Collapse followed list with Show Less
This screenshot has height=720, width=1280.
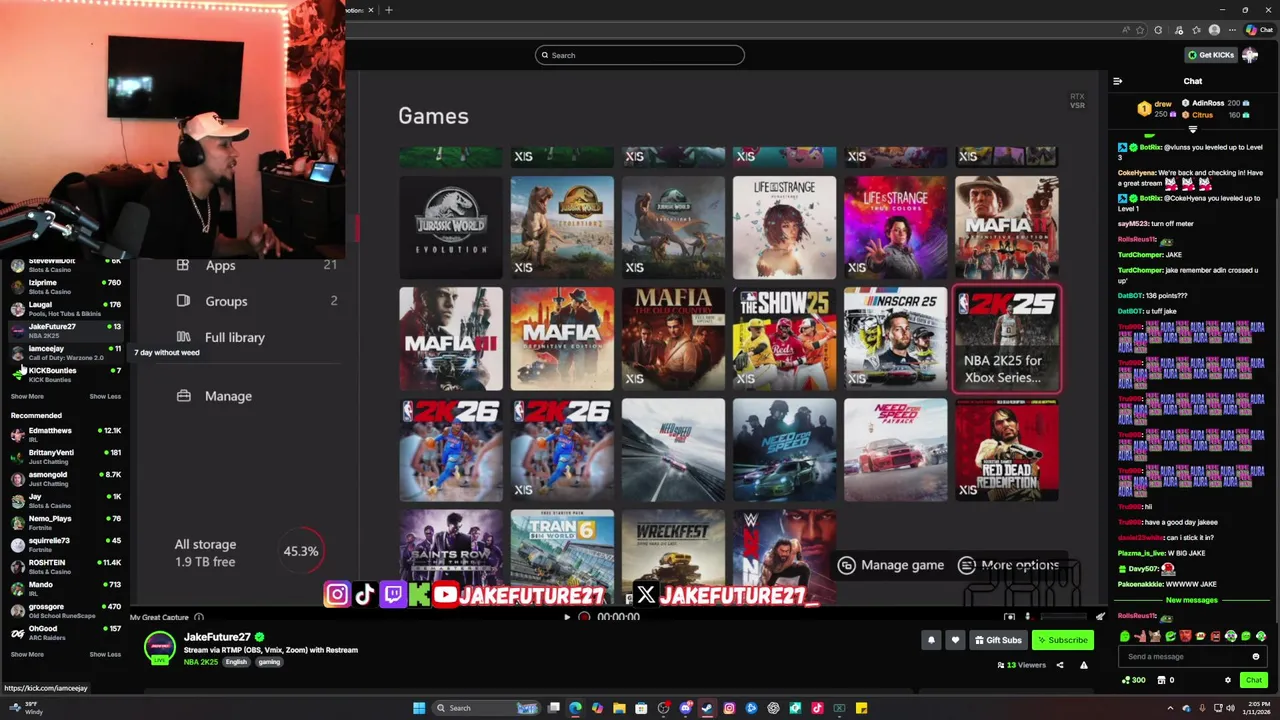point(105,396)
